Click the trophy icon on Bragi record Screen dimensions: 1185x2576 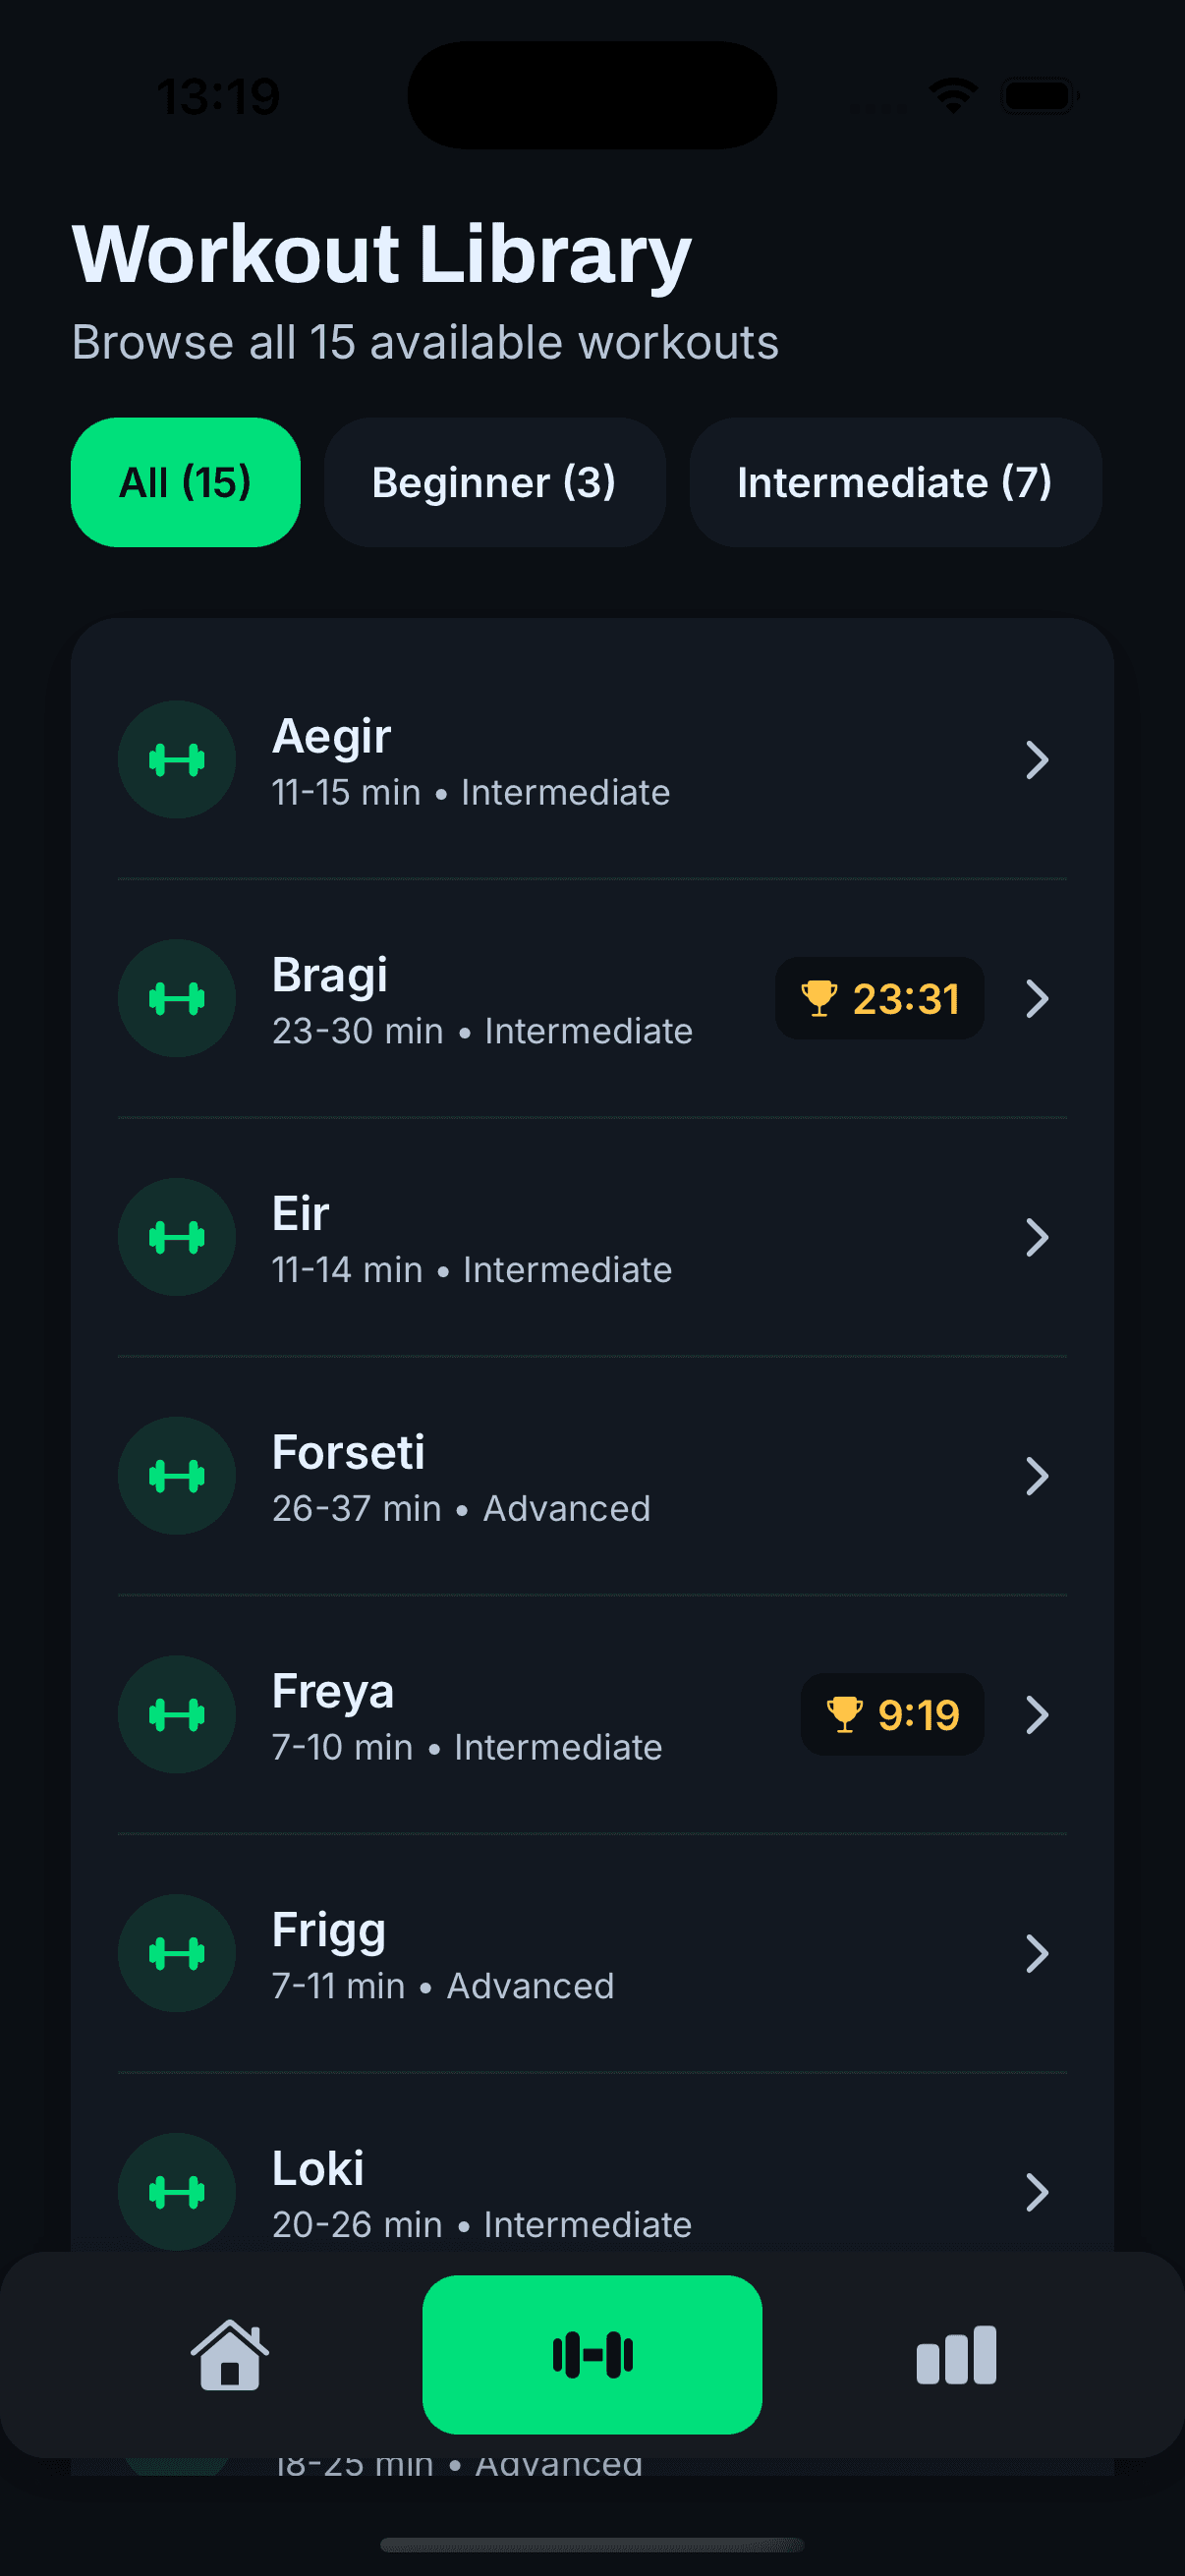[x=819, y=998]
